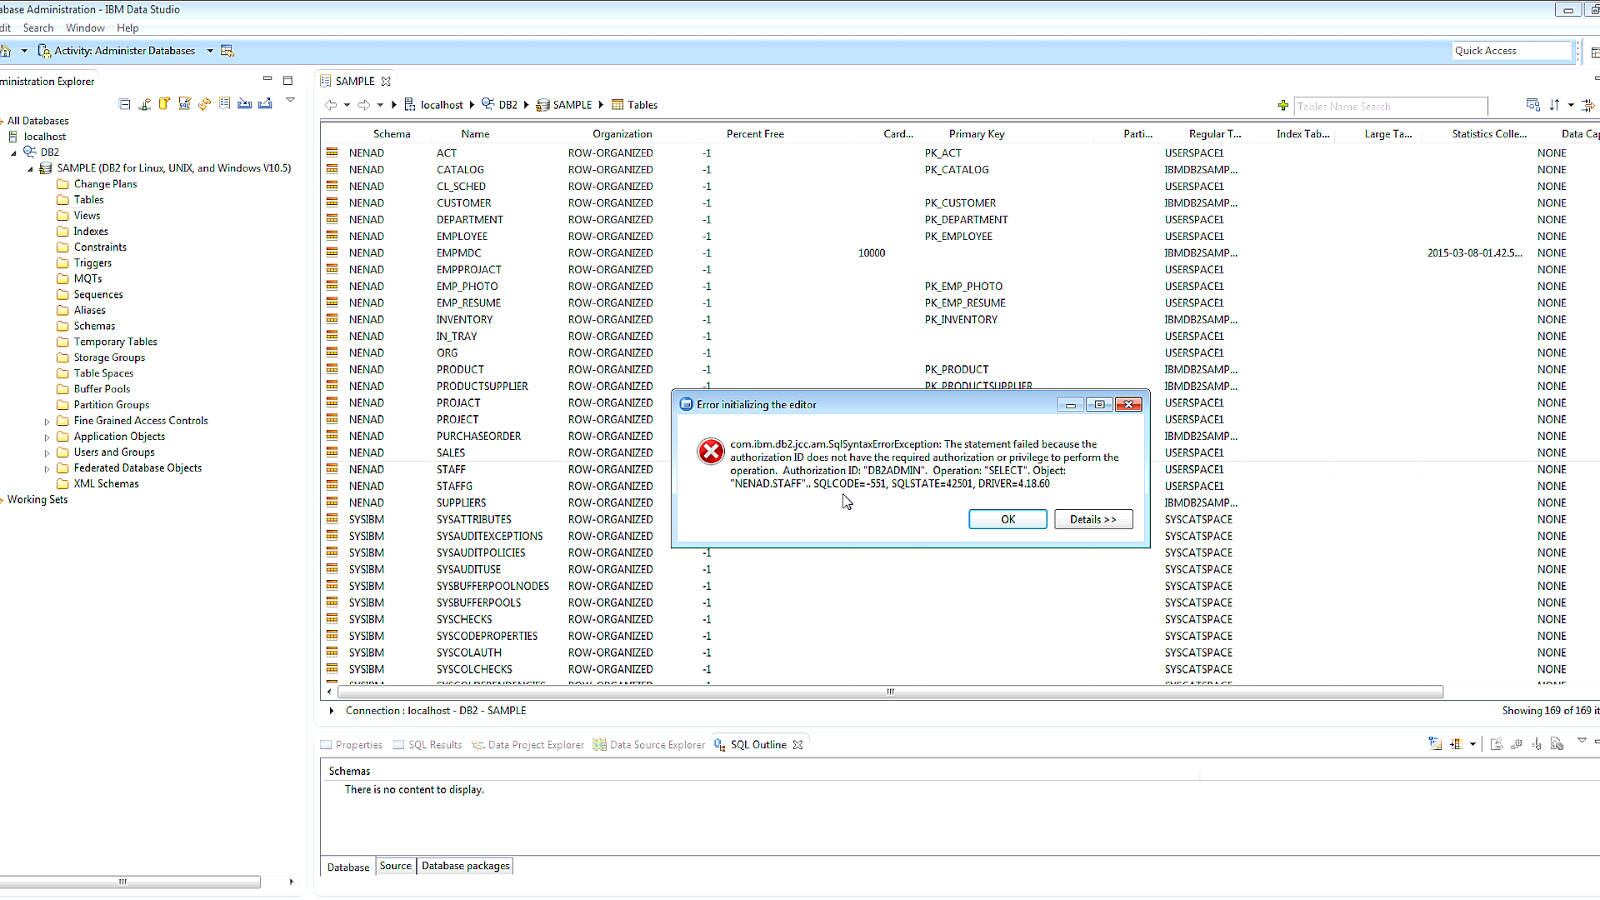
Task: Select the EMPLOYEE table row
Action: click(960, 237)
